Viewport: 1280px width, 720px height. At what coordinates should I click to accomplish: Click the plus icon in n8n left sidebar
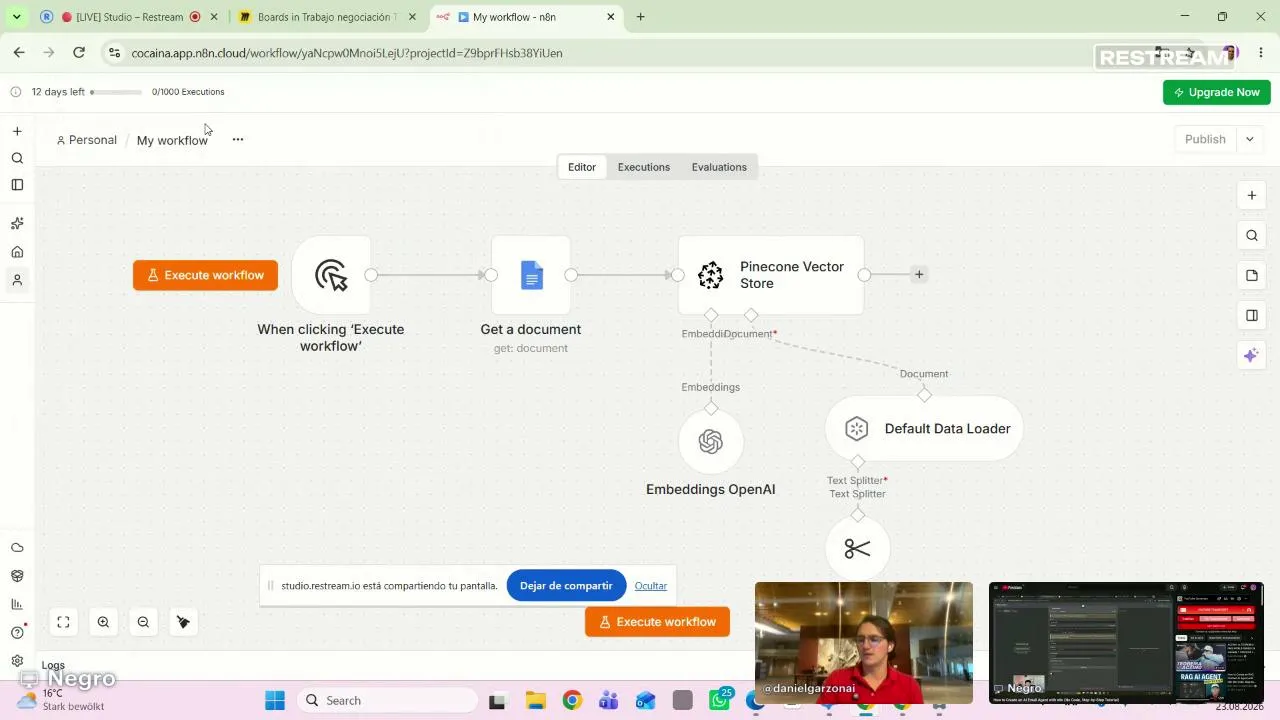point(17,131)
